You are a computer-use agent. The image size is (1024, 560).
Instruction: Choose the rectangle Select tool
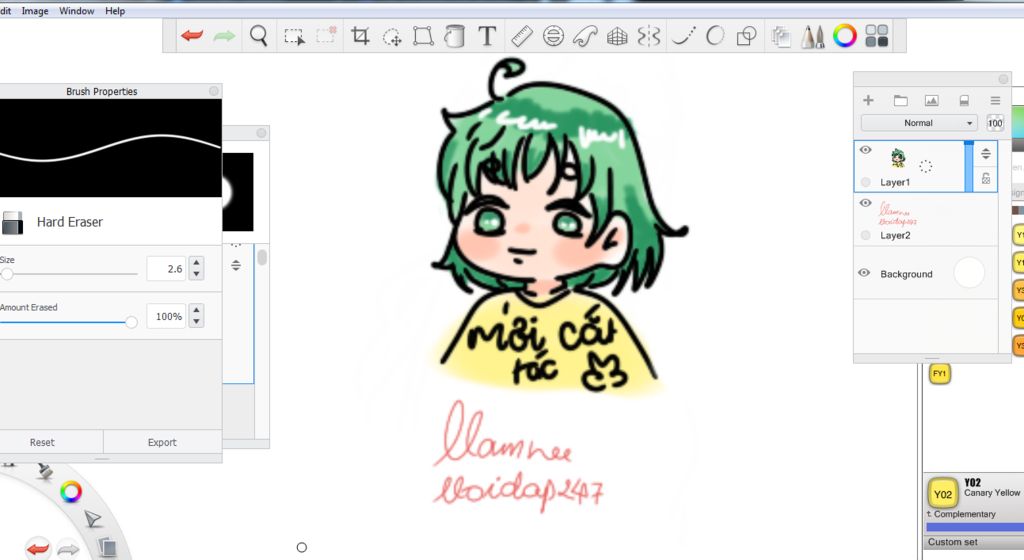[x=294, y=36]
